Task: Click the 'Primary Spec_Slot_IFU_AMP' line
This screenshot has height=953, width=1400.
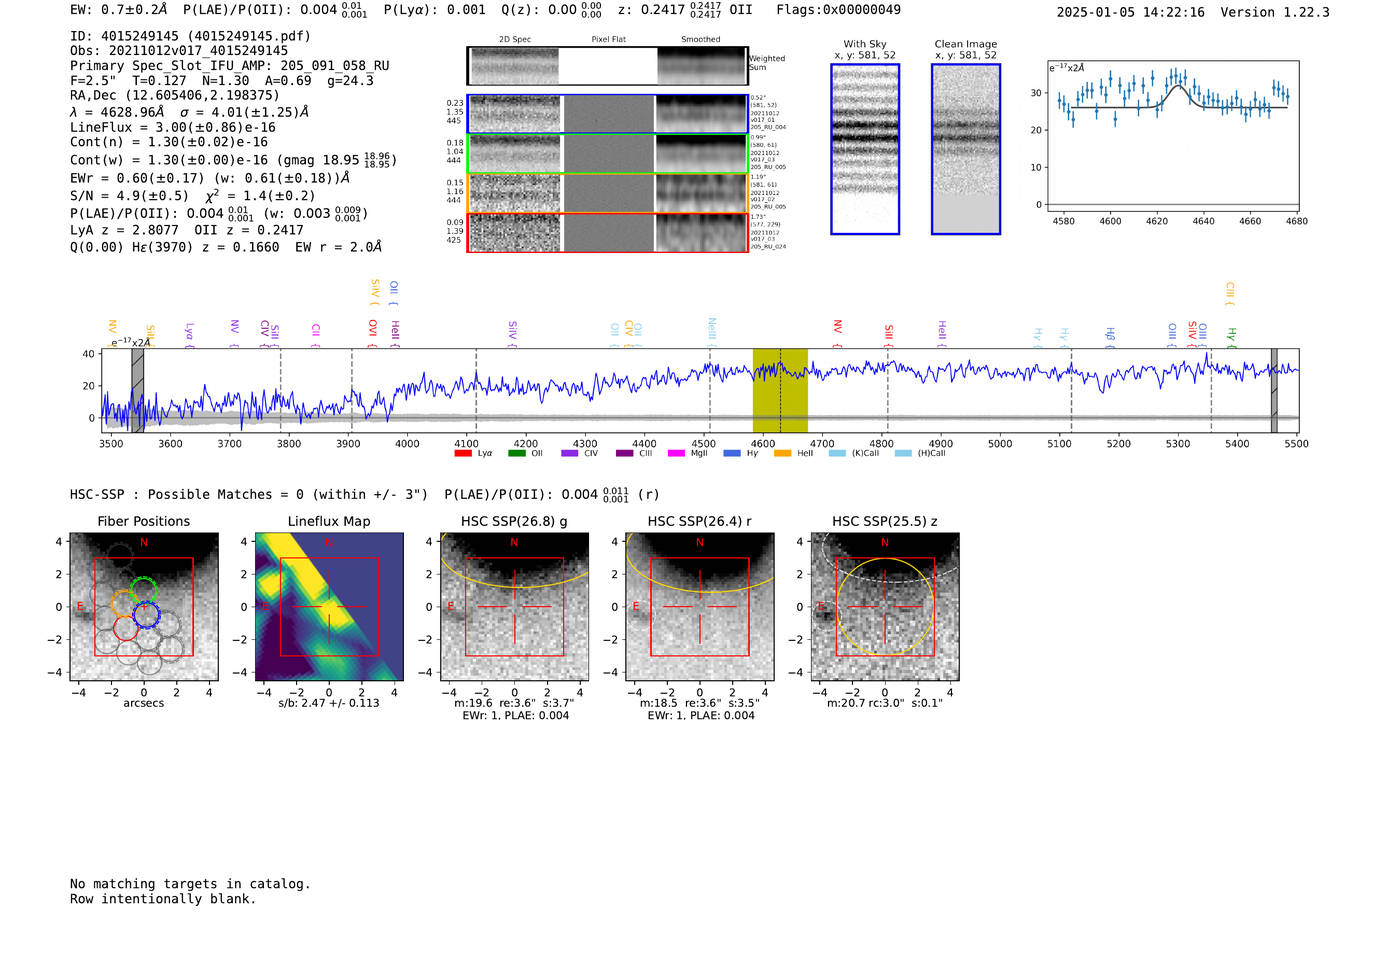Action: point(230,66)
